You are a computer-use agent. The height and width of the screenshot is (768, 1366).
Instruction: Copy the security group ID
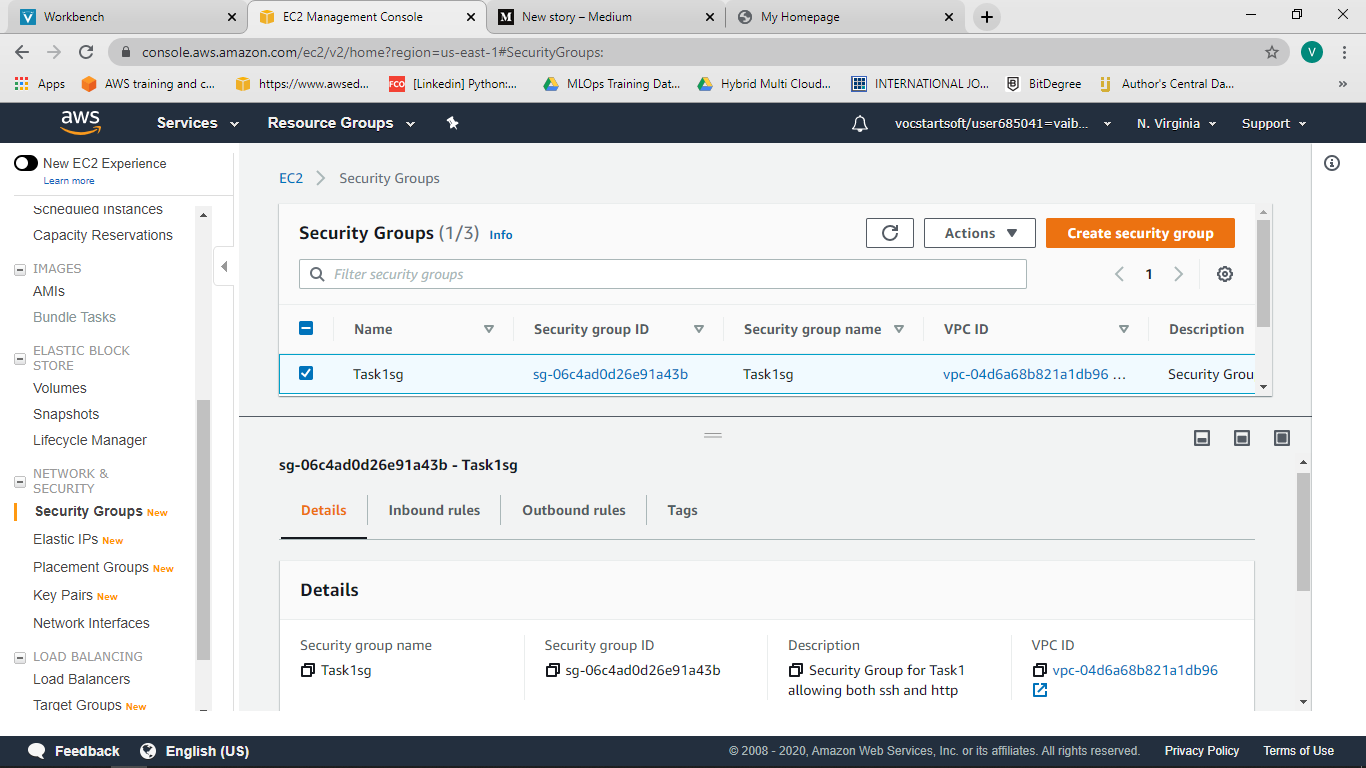point(552,670)
